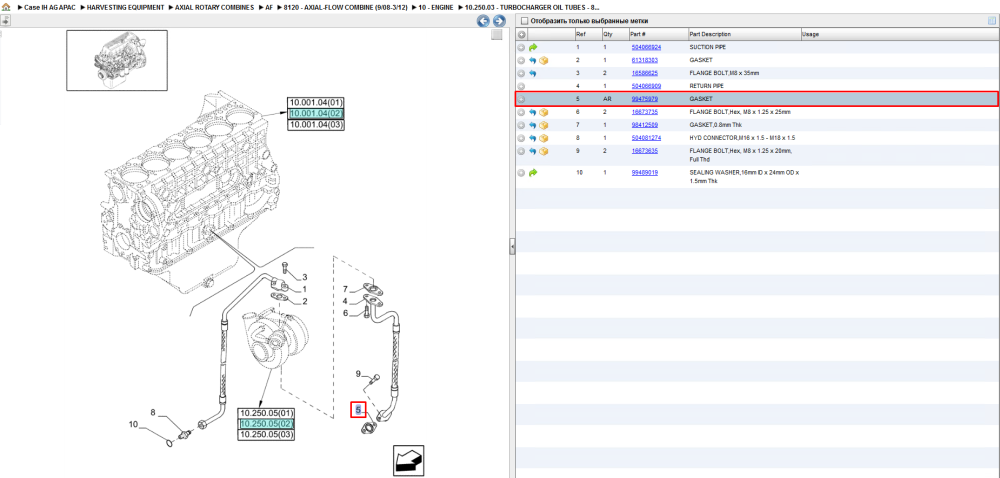
Task: Click the add-all circle icon in the table header
Action: click(521, 34)
